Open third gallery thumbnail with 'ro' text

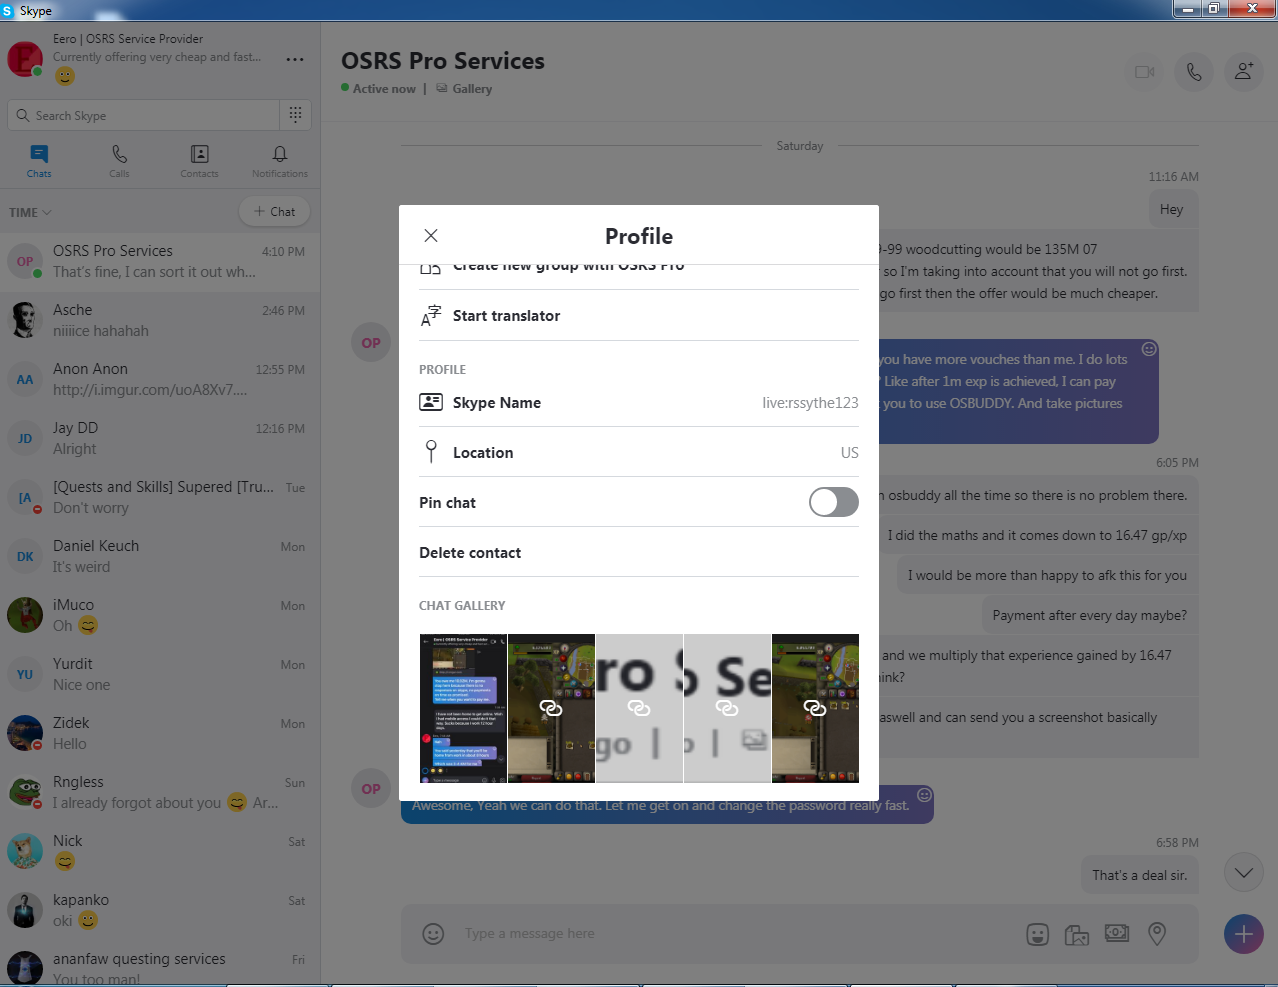639,708
